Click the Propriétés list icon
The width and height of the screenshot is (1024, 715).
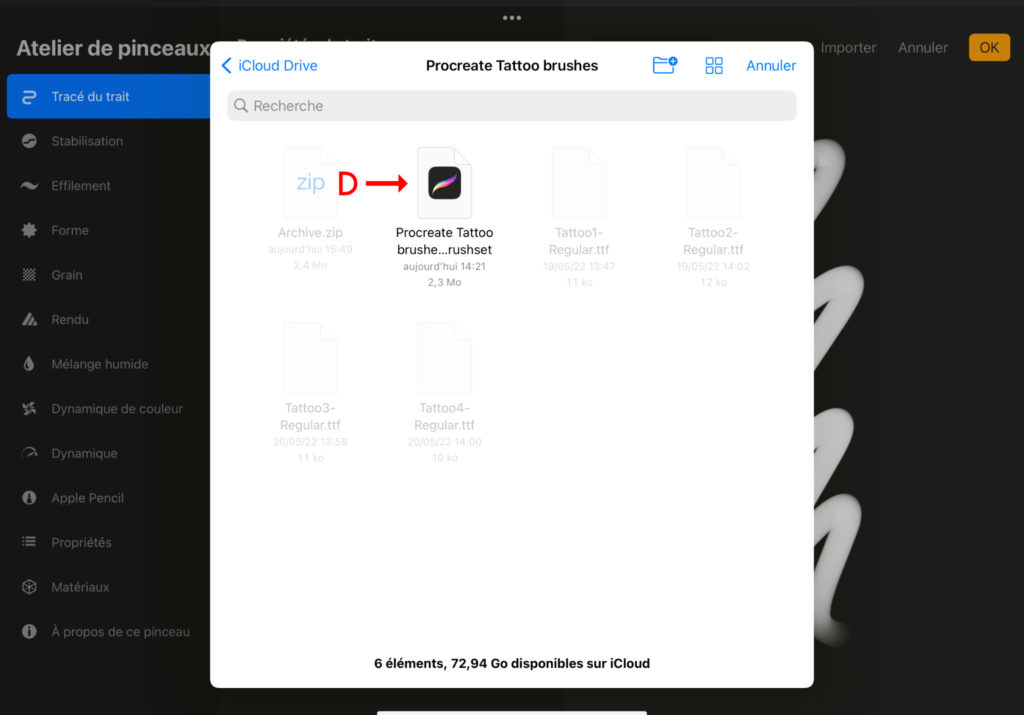29,541
